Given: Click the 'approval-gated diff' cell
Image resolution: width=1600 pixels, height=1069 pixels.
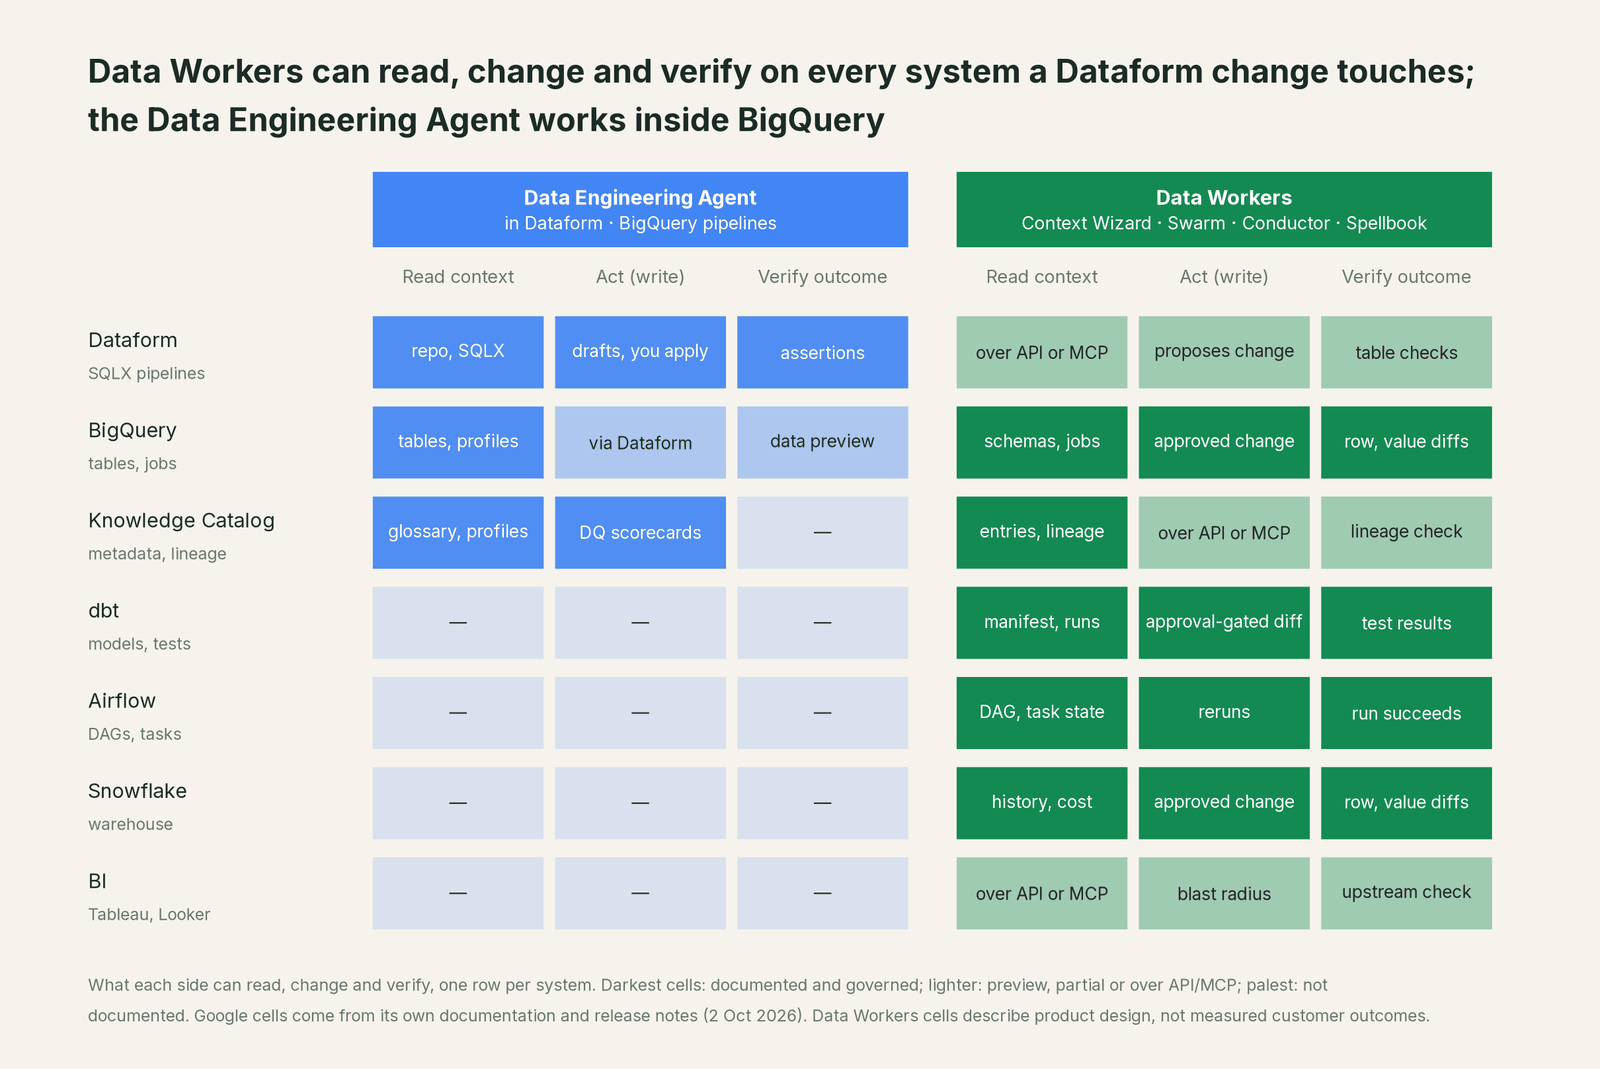Looking at the screenshot, I should coord(1224,622).
